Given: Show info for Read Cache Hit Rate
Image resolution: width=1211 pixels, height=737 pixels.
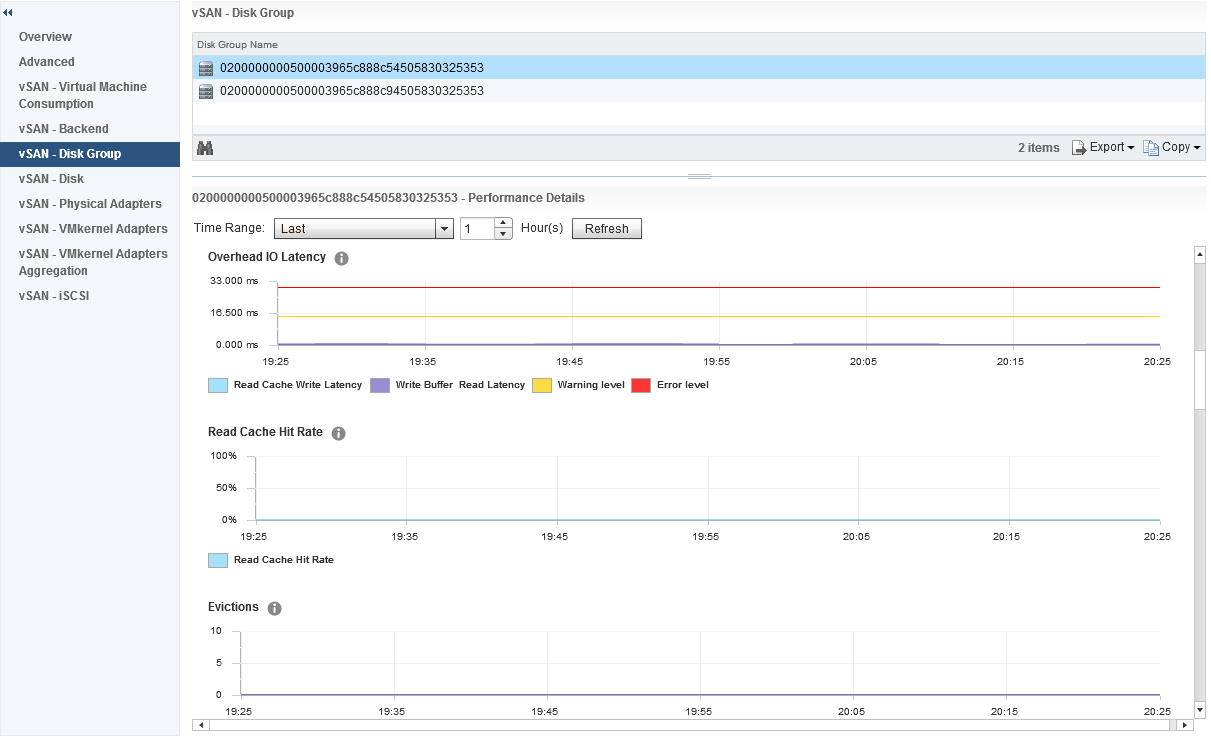Looking at the screenshot, I should pos(338,434).
